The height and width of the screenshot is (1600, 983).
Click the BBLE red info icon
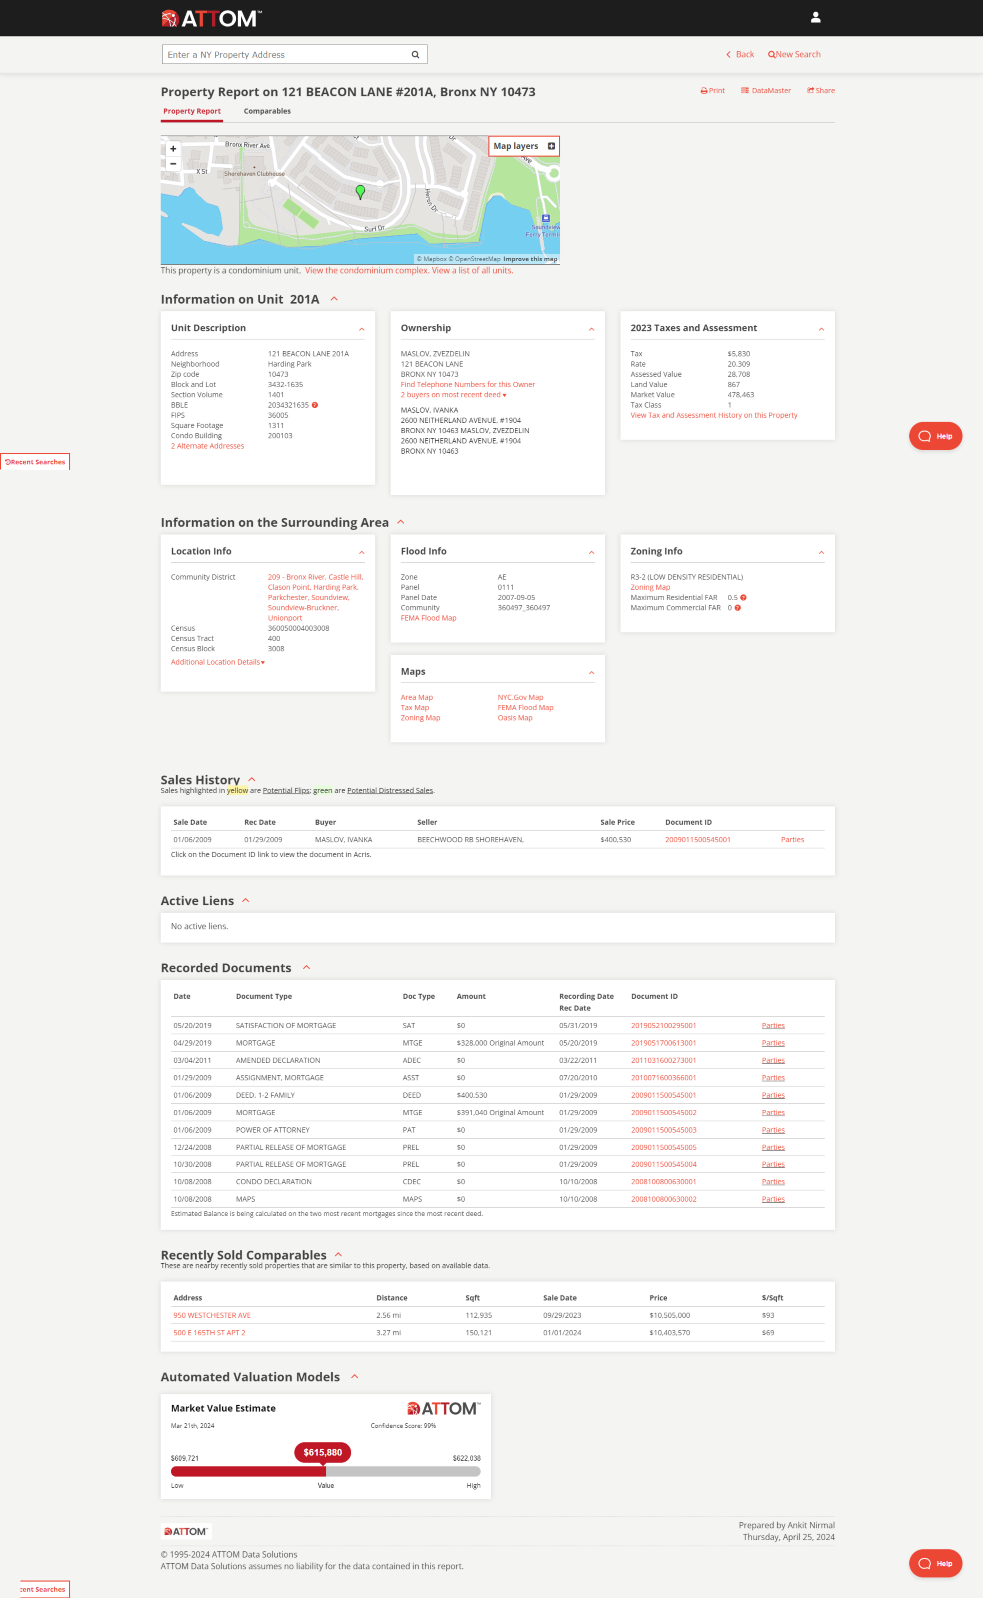[315, 405]
